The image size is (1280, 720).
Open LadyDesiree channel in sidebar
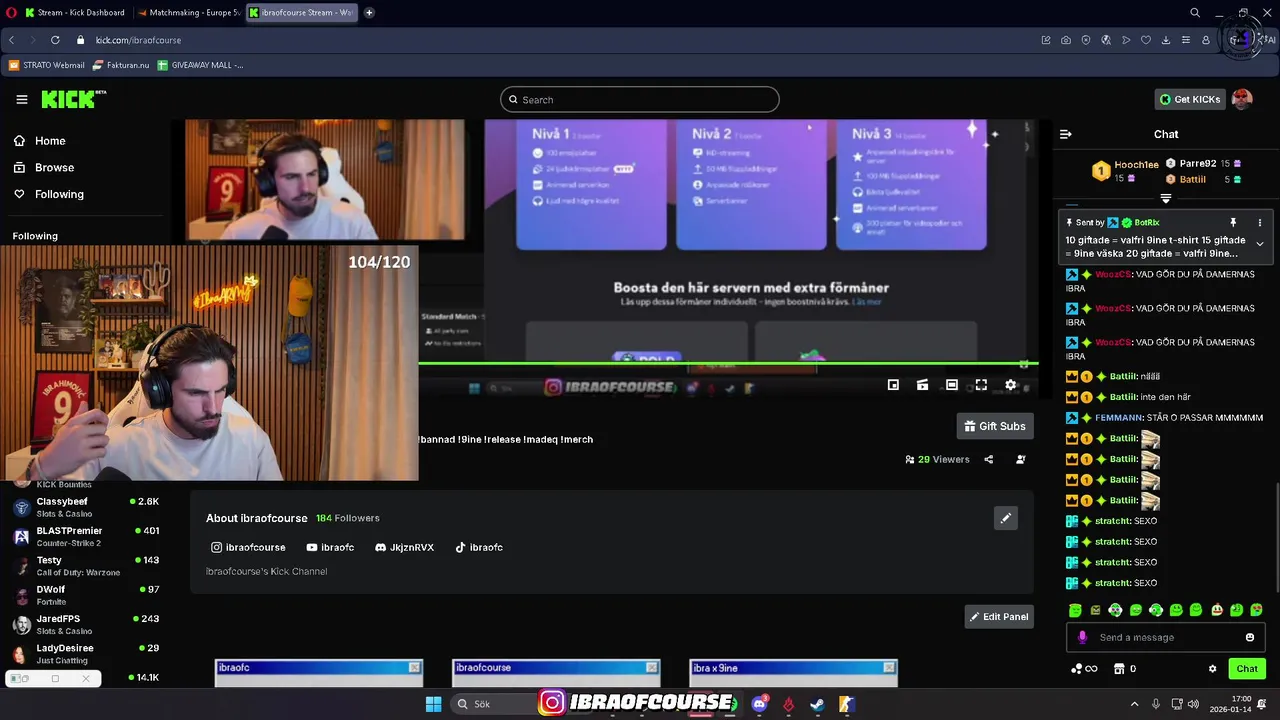(x=86, y=654)
